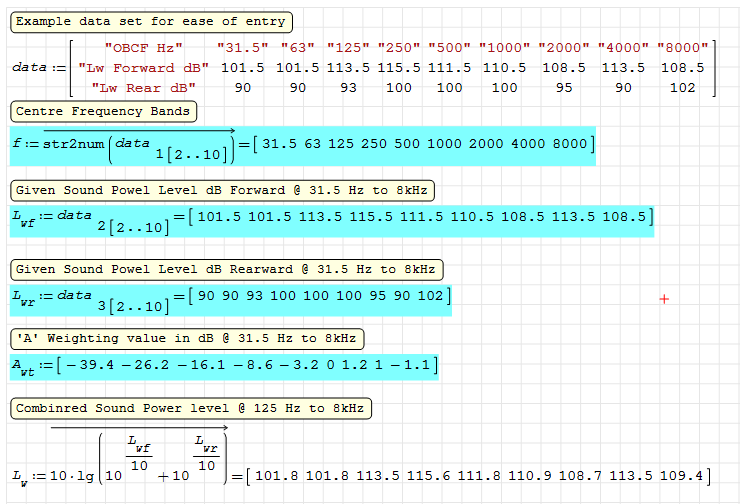Select the 109.4 result in the Lw output vector
Image resolution: width=740 pixels, height=504 pixels.
pyautogui.click(x=689, y=475)
